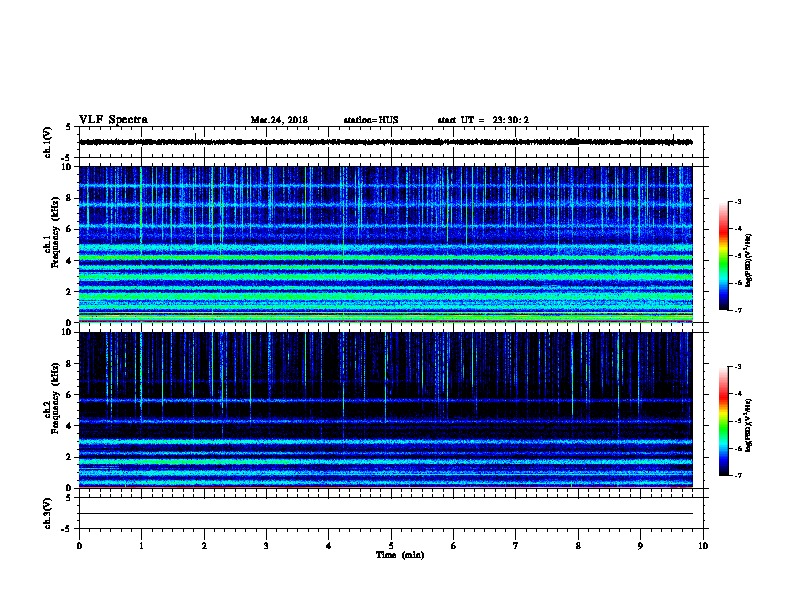
Task: Click the ch.1 log(PSD) color scale units label
Action: tap(749, 260)
